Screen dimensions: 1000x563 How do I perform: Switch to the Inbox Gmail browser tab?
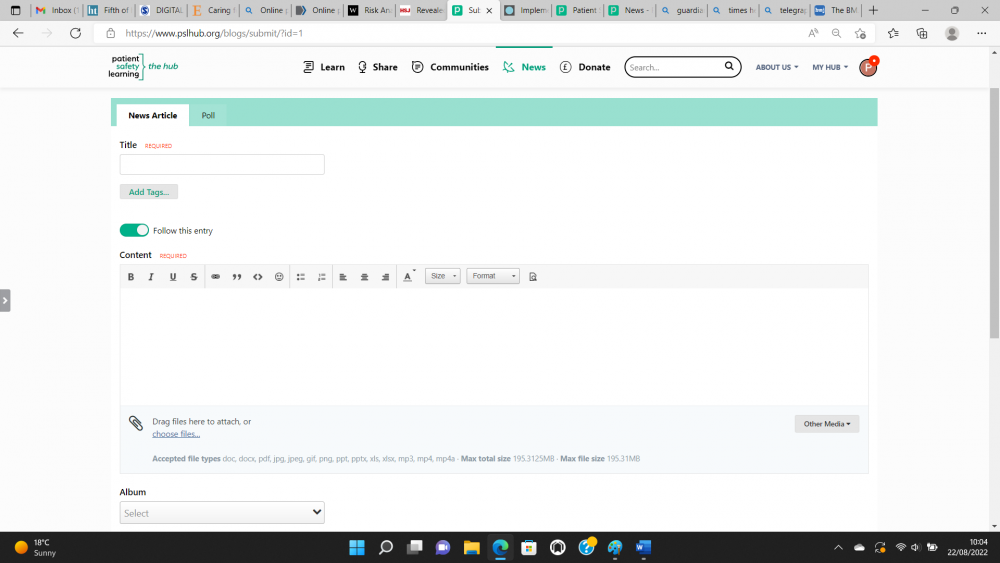click(57, 10)
